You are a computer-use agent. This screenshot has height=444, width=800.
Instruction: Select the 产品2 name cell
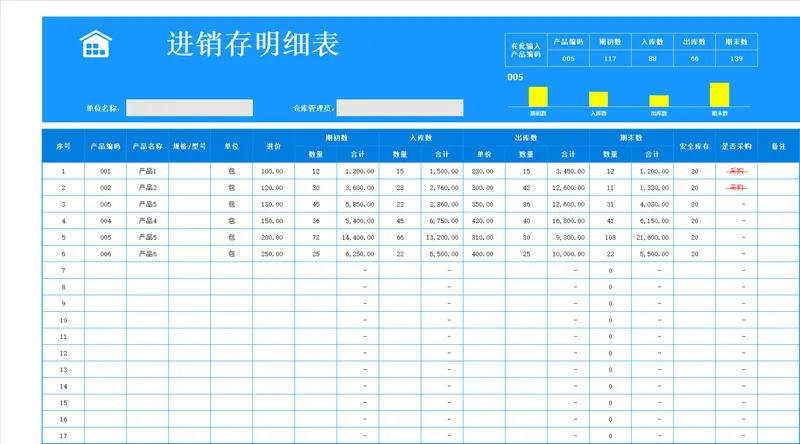[147, 188]
